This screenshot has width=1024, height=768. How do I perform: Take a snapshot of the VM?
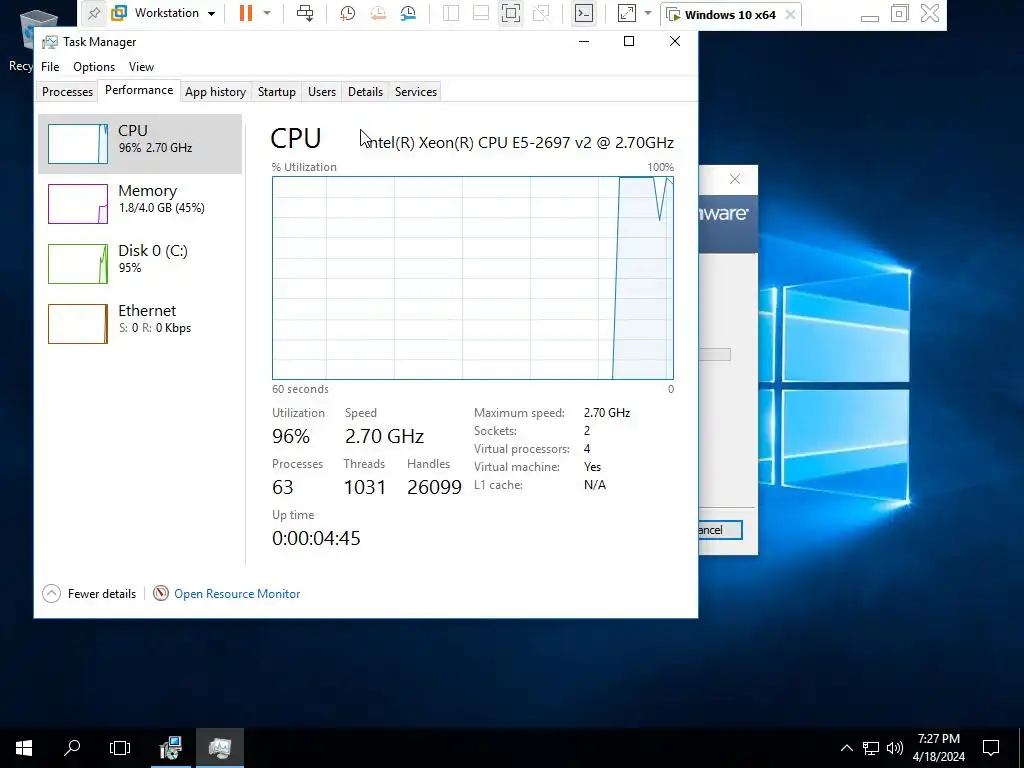pyautogui.click(x=347, y=13)
